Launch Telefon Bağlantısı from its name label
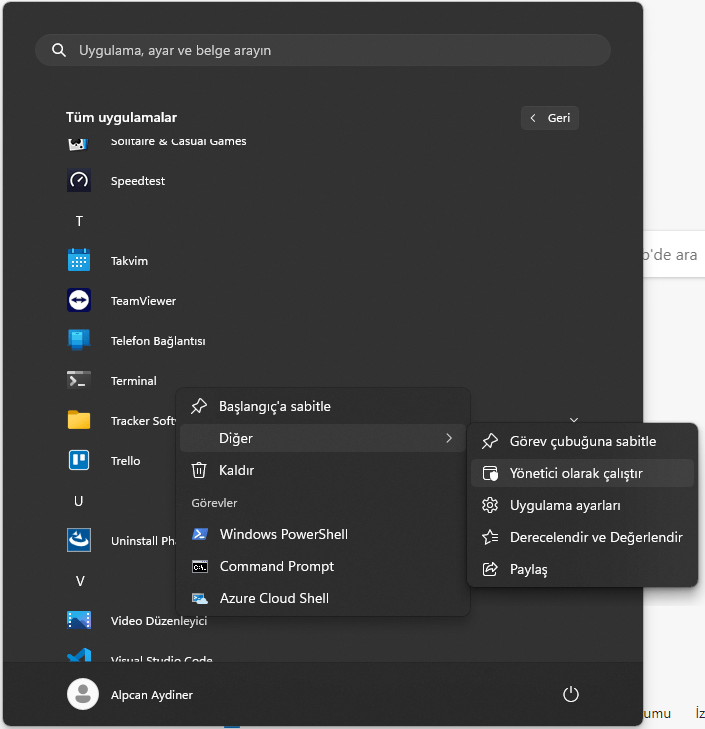 (158, 341)
